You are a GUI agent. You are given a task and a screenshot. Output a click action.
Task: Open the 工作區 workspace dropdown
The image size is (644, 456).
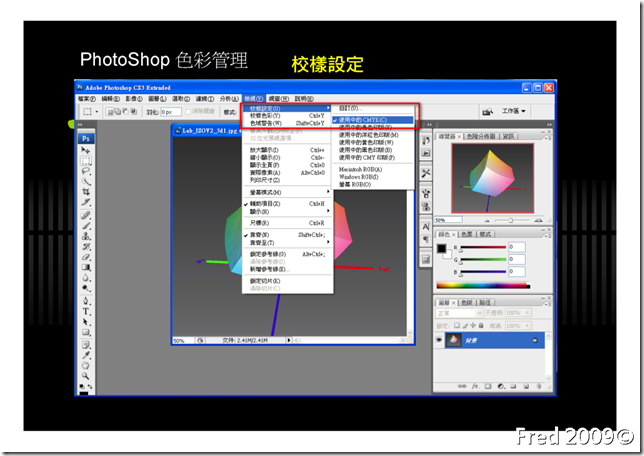[514, 111]
